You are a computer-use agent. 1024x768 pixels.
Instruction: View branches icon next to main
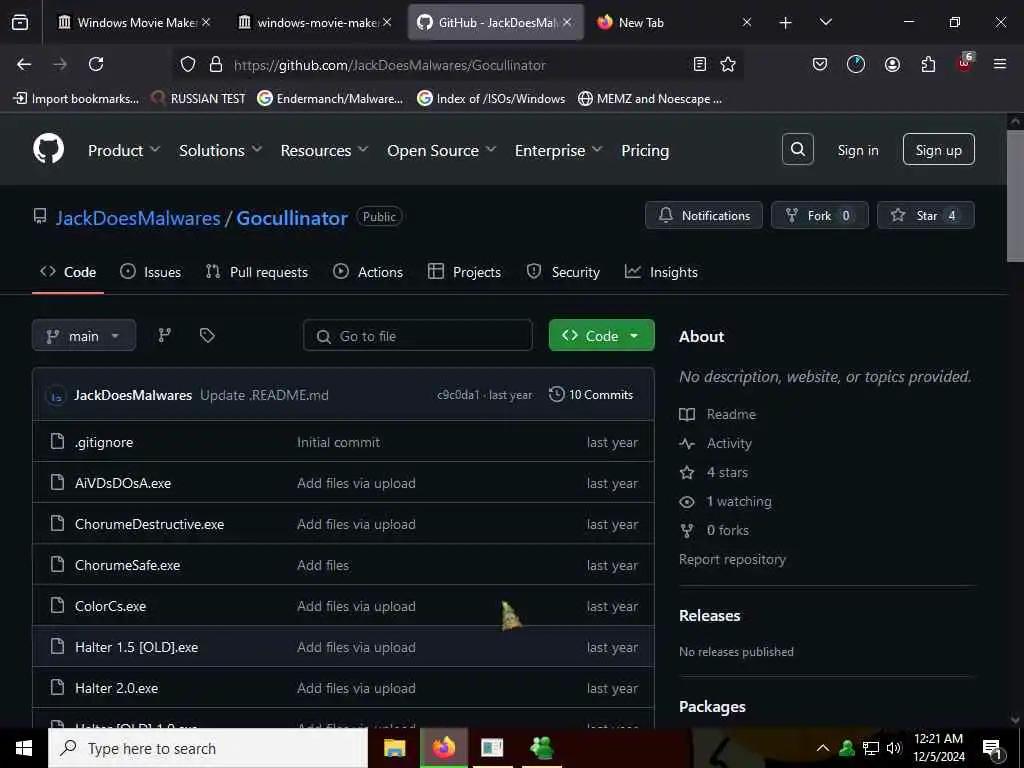coord(165,336)
